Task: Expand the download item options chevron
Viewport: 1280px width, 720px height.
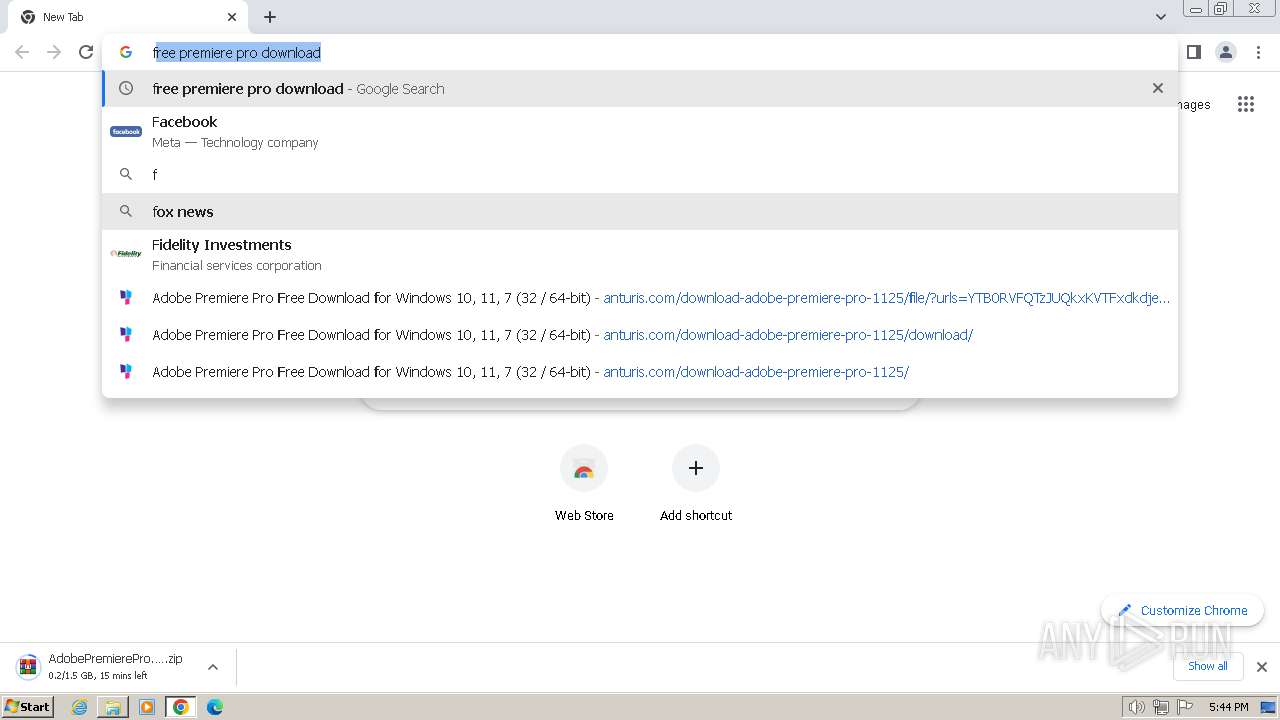Action: click(213, 667)
